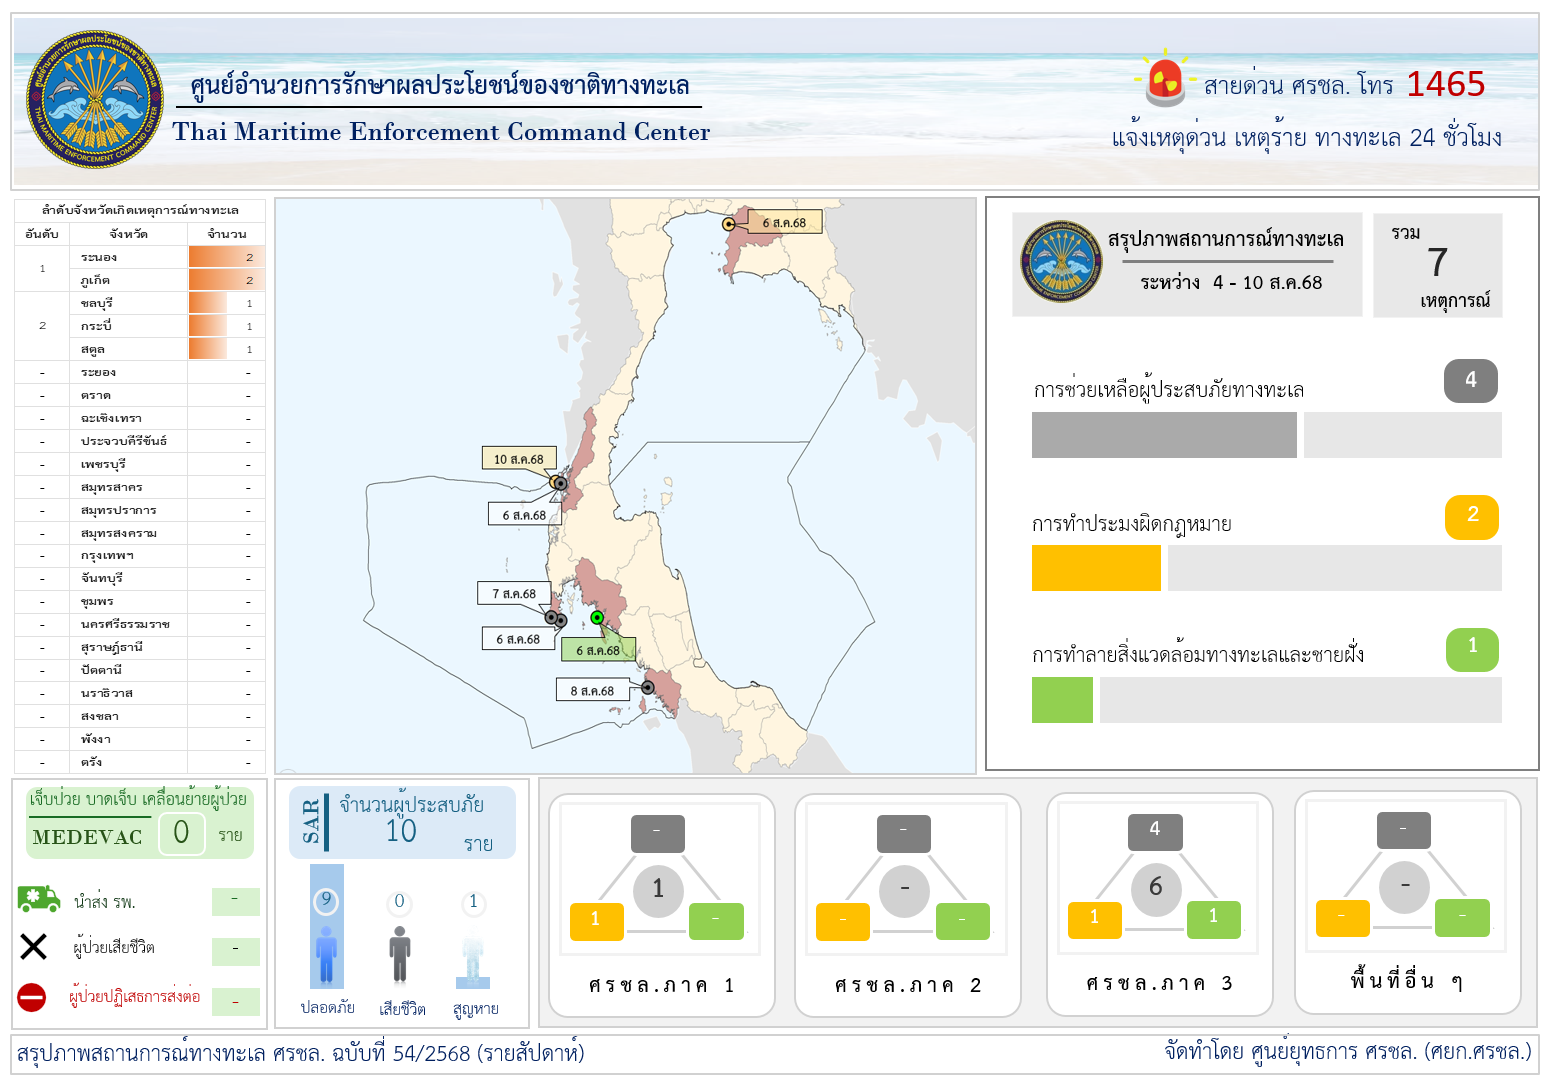This screenshot has width=1559, height=1079.
Task: Click the MEDEVAC count box
Action: [x=181, y=833]
